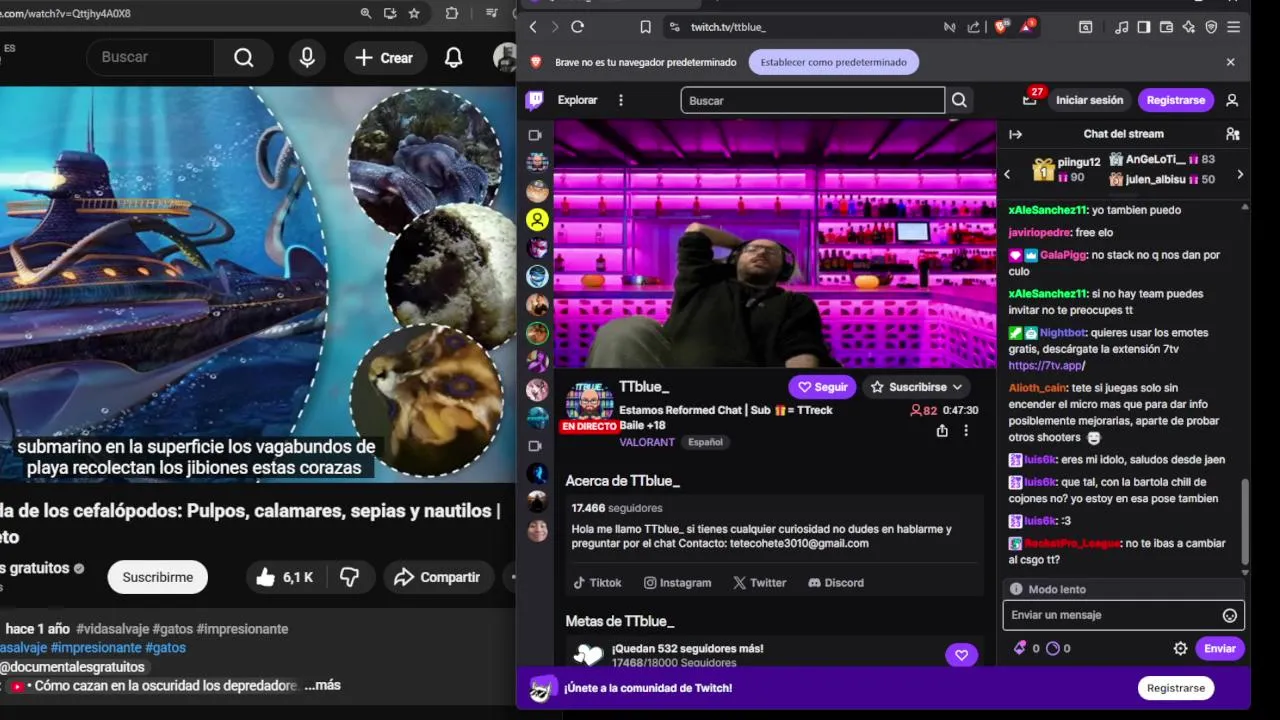Image resolution: width=1280 pixels, height=720 pixels.
Task: Open the Brave hamburger main menu
Action: tap(1234, 27)
